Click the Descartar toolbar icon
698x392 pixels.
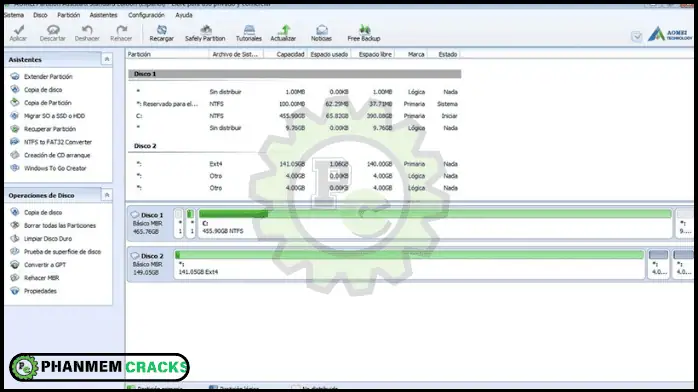pos(53,30)
